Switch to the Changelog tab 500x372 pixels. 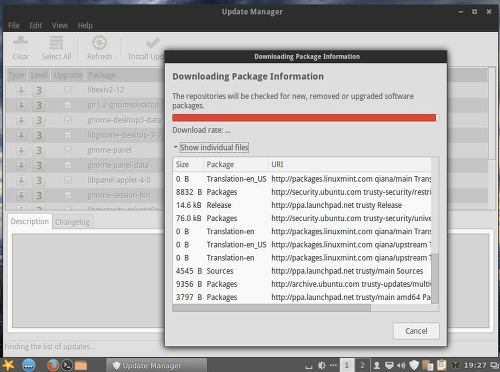point(72,222)
